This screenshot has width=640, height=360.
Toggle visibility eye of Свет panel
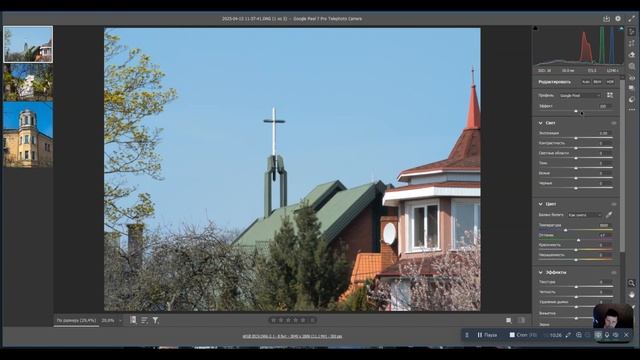(x=613, y=123)
